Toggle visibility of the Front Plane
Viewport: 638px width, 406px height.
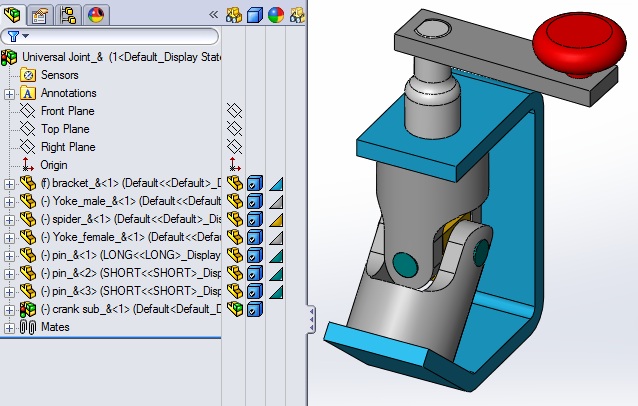pyautogui.click(x=234, y=111)
